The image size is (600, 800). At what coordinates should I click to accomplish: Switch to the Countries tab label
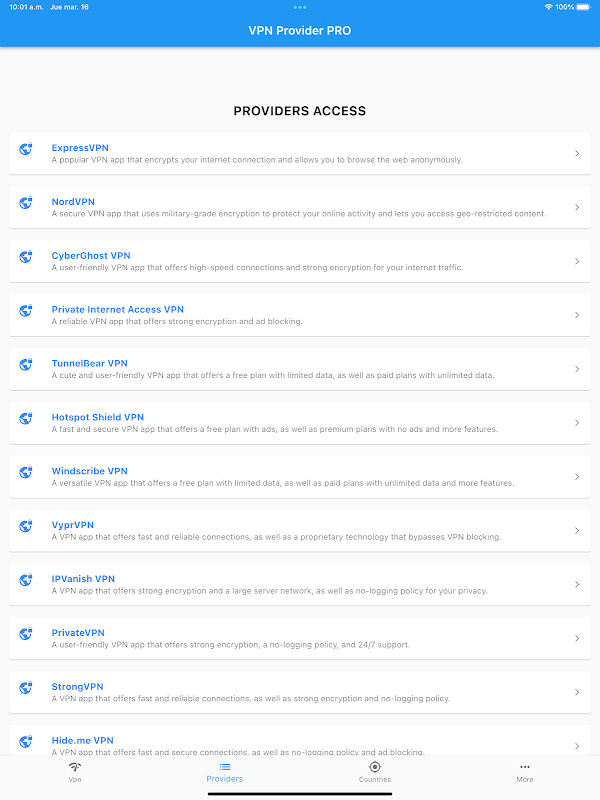[375, 780]
